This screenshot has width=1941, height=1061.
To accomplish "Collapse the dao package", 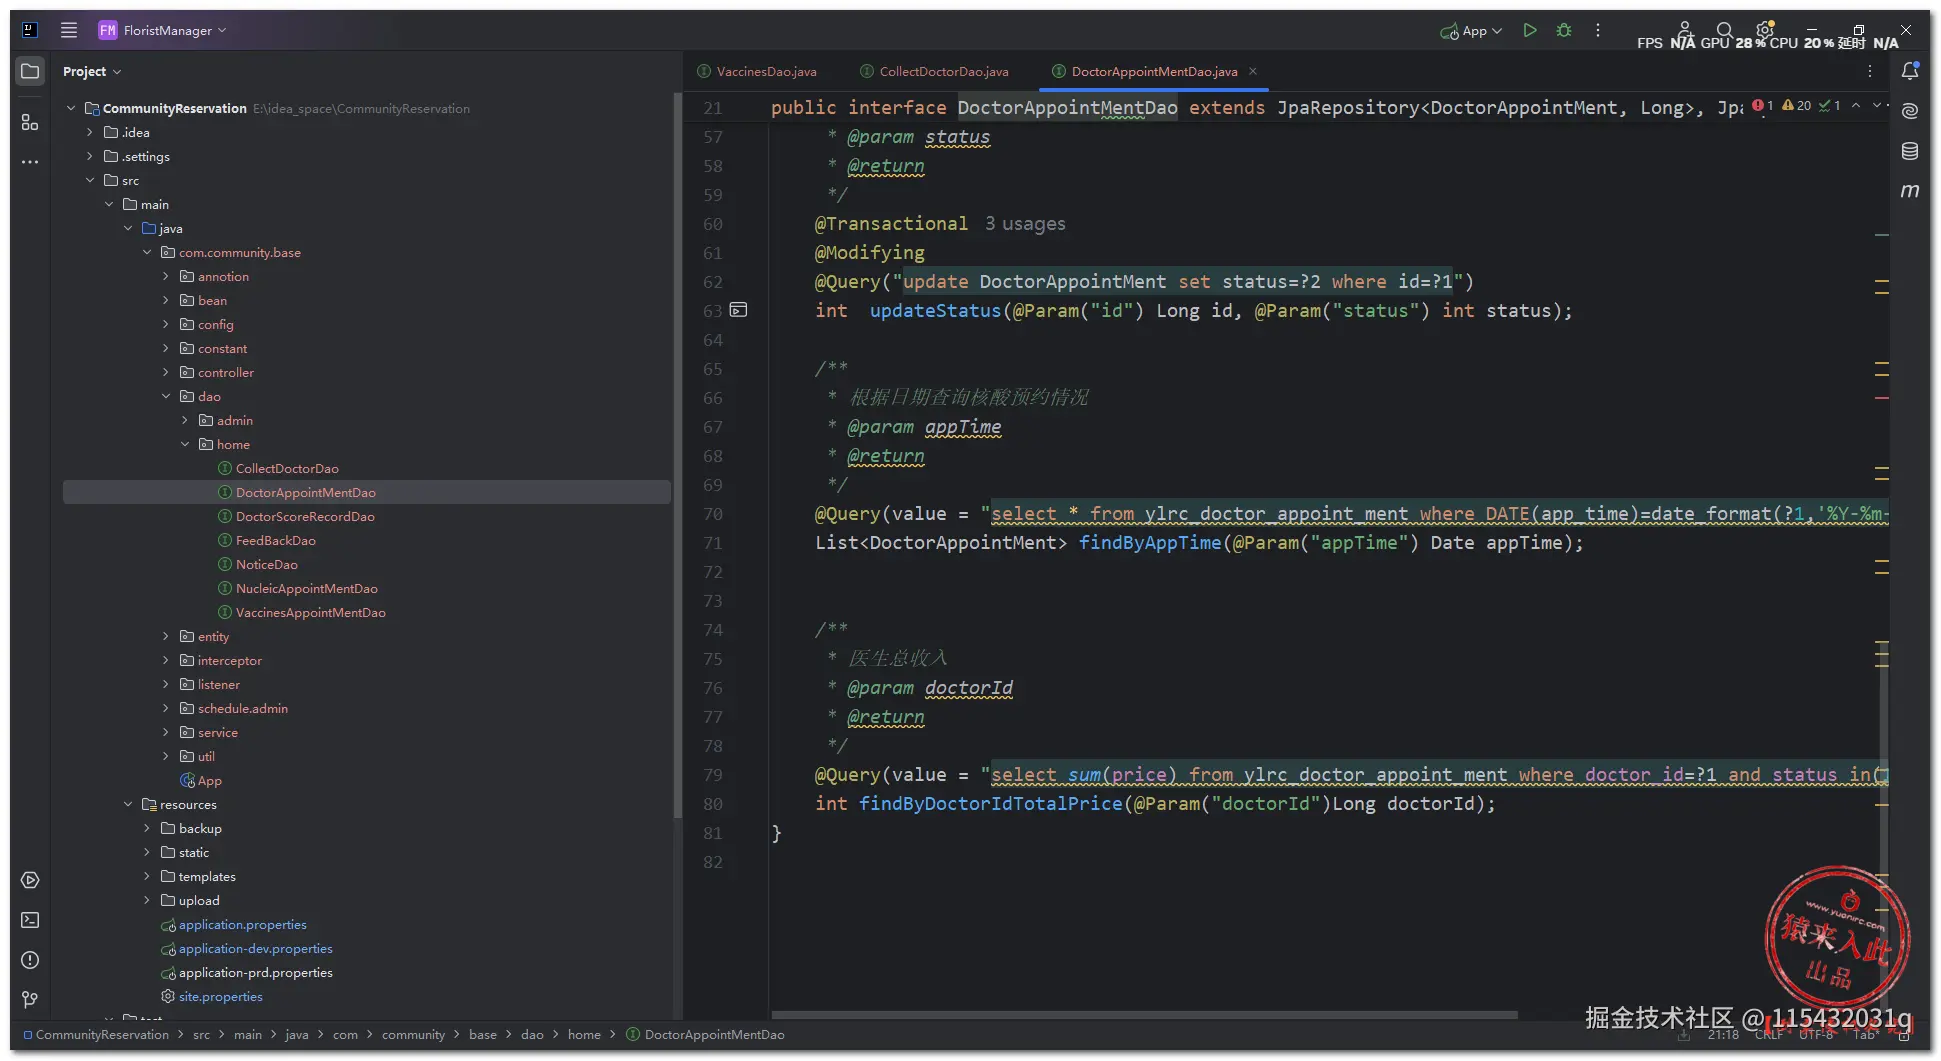I will [166, 396].
